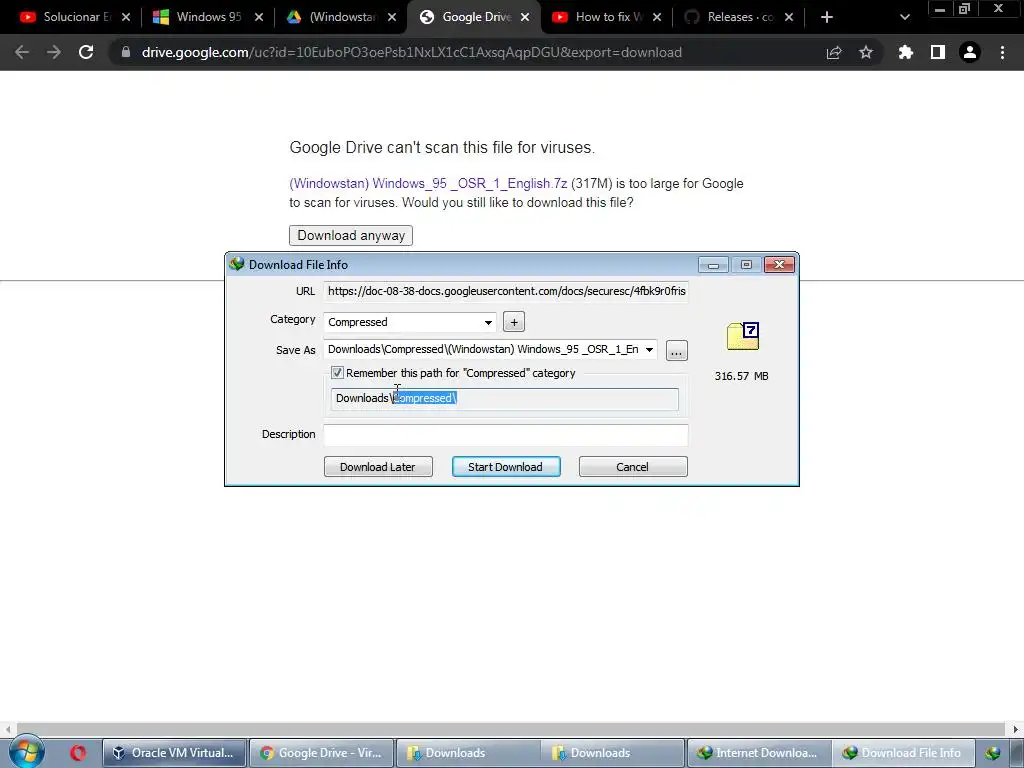Open the tab search chevron
The image size is (1024, 768).
[904, 17]
